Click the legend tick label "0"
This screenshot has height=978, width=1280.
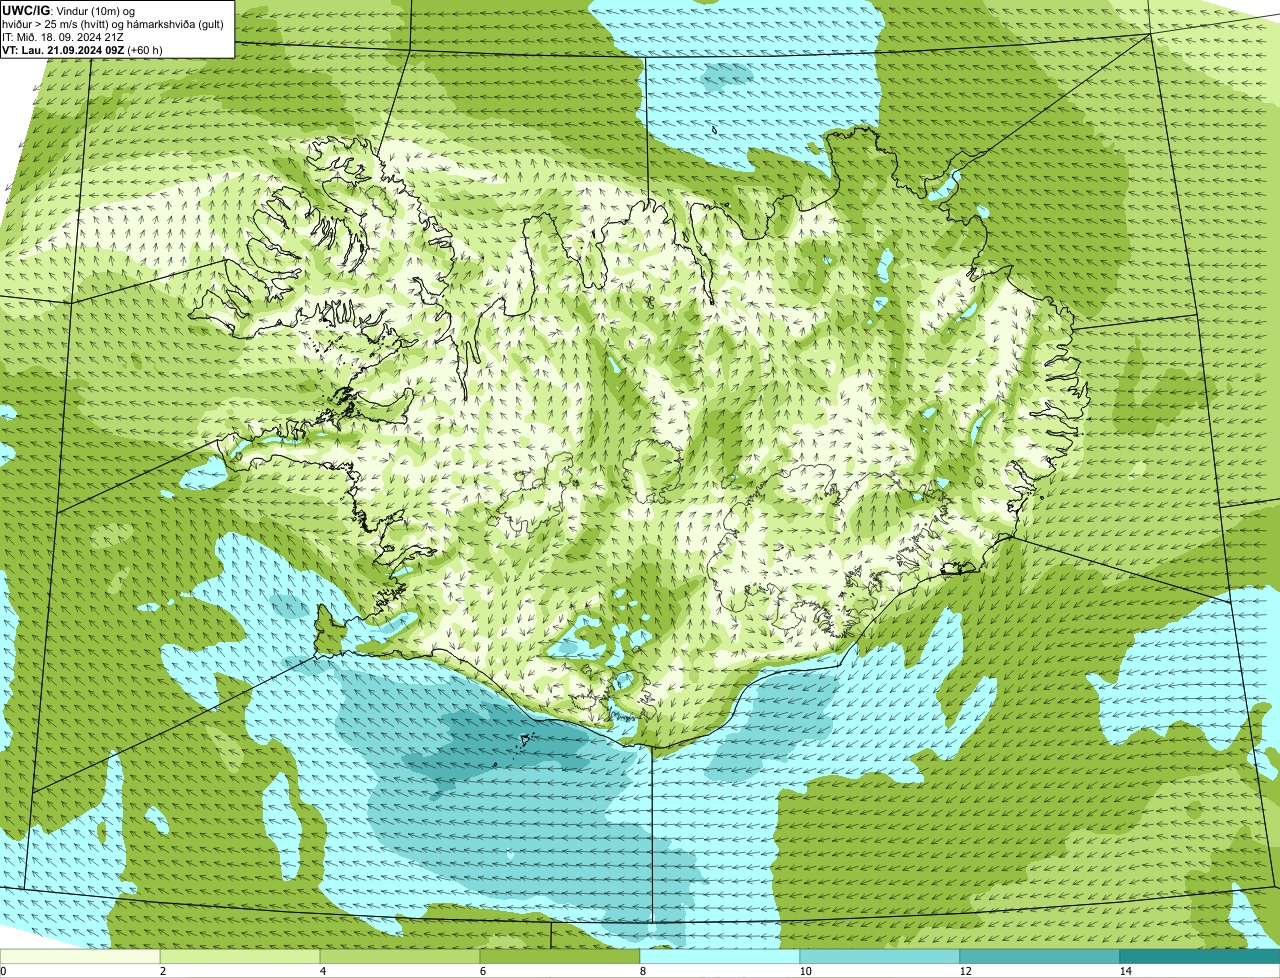pos(3,971)
